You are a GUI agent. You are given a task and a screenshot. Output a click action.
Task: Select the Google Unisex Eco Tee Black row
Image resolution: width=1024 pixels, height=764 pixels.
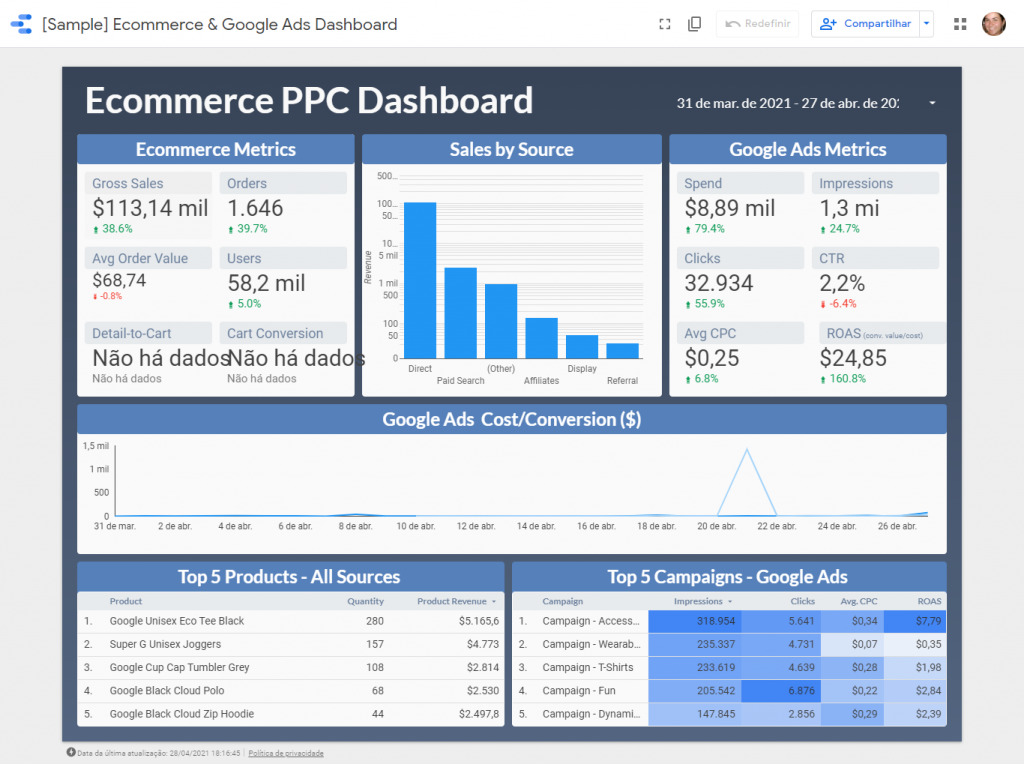point(177,621)
